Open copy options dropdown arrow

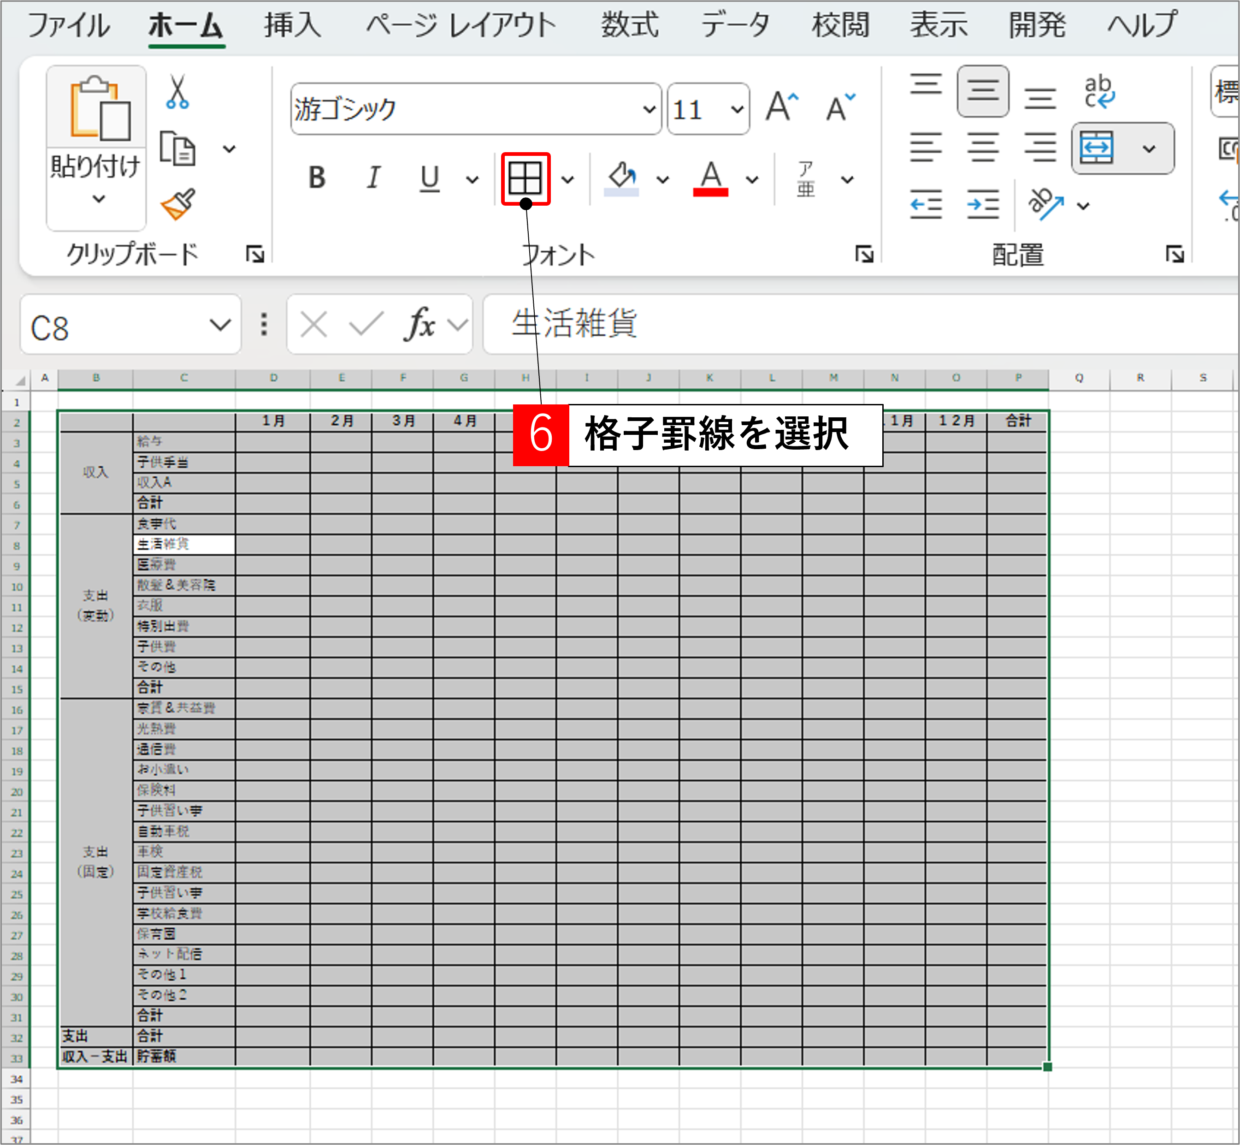229,149
